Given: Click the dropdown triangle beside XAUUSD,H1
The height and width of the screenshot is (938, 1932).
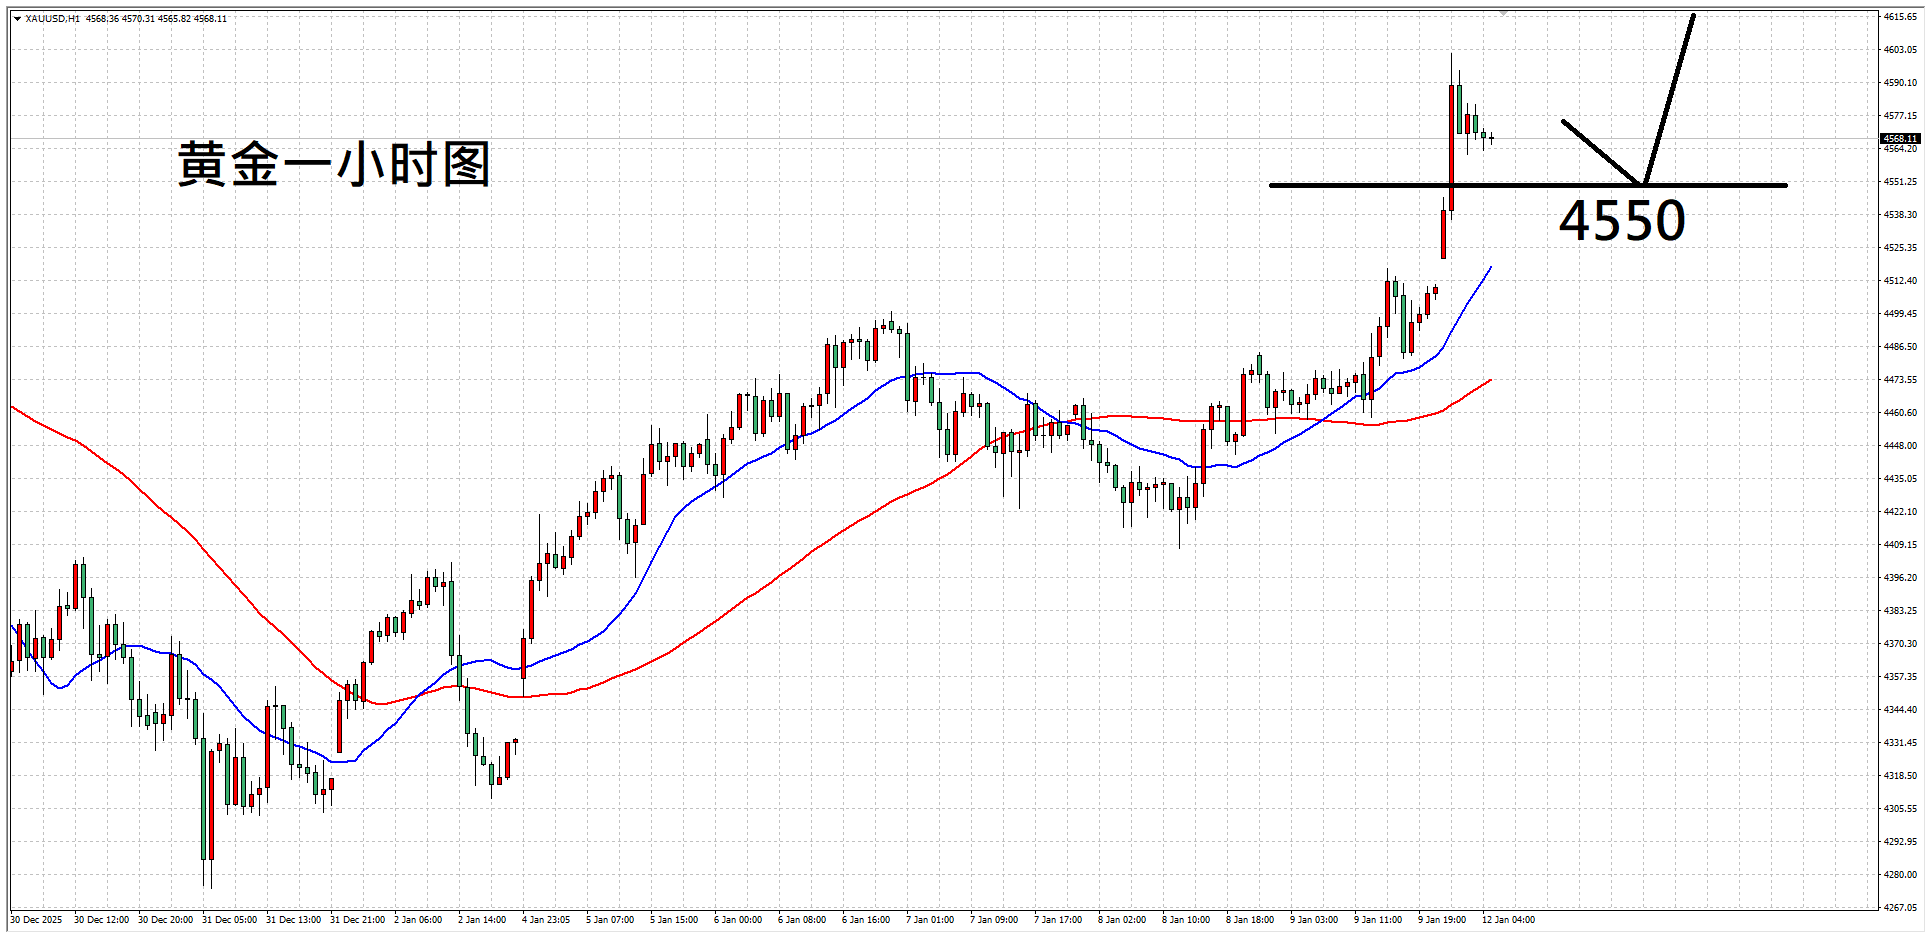Looking at the screenshot, I should pos(17,19).
